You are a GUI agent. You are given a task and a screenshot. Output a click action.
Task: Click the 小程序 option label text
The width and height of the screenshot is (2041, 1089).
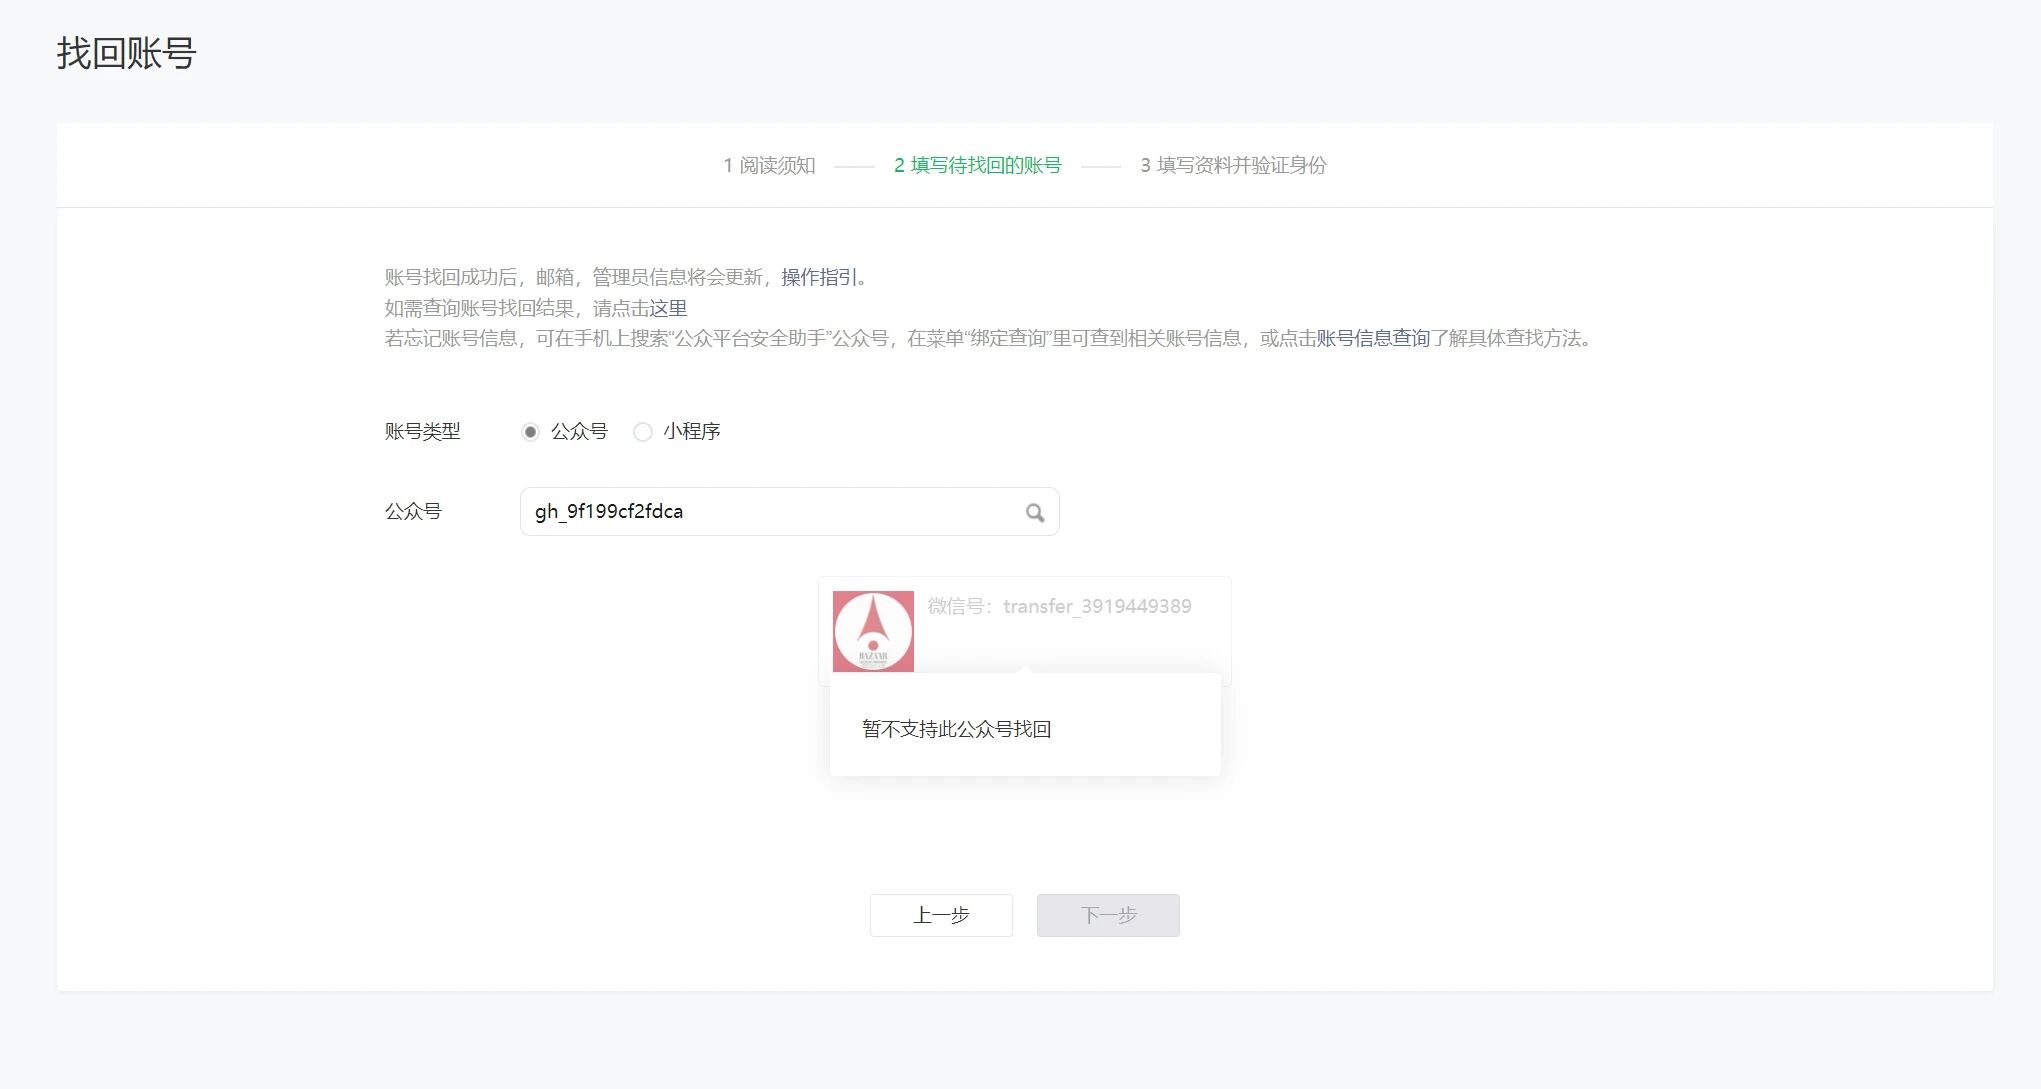click(x=691, y=432)
